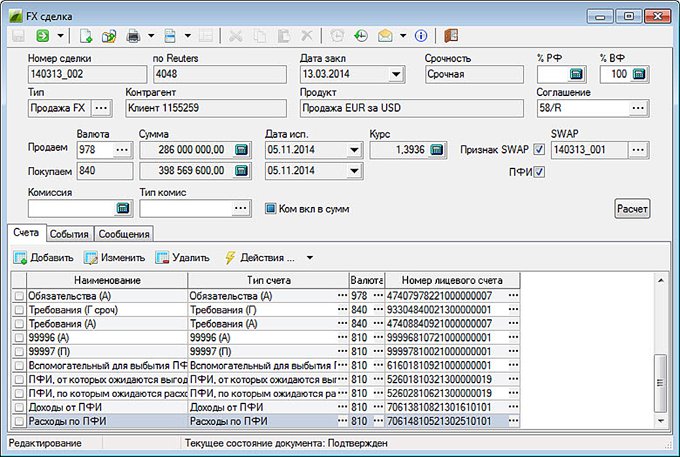Toggle the Ком вкл в сумм checkbox

pos(270,208)
